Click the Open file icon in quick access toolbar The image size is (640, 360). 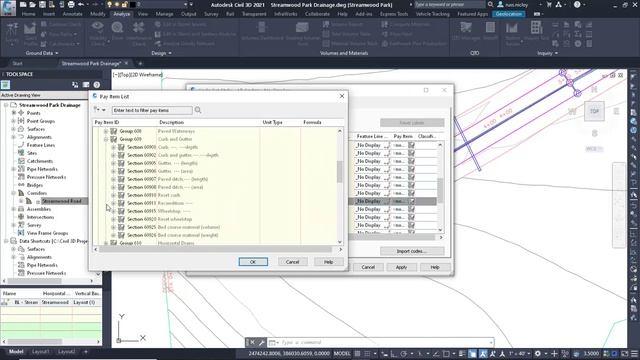click(33, 5)
